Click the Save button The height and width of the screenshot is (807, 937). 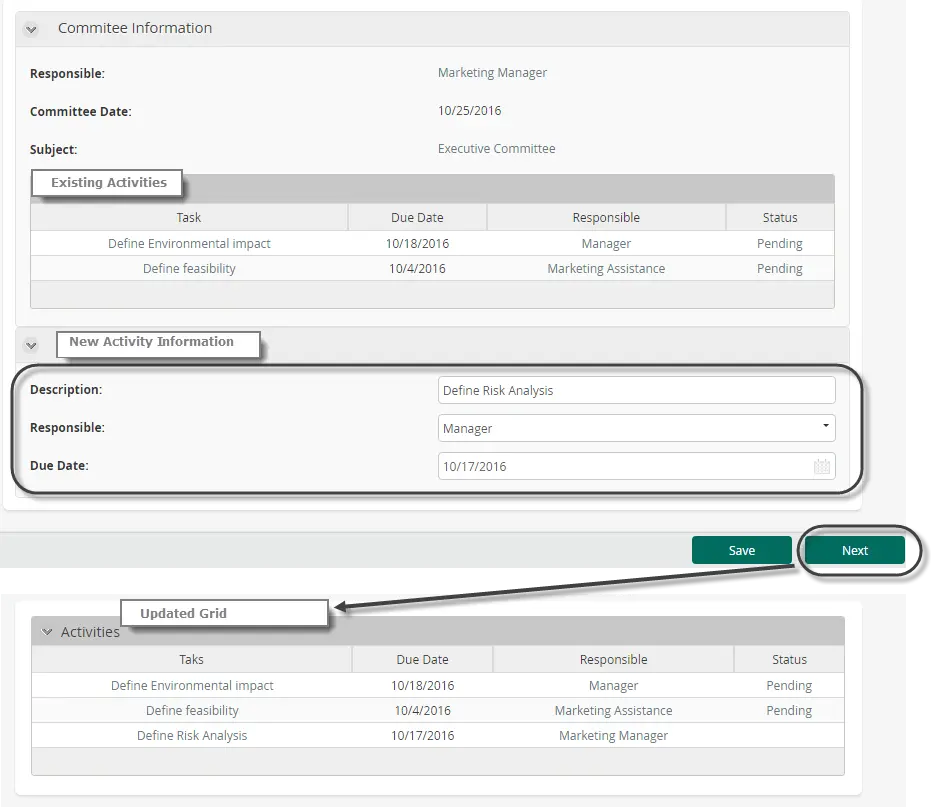tap(742, 550)
